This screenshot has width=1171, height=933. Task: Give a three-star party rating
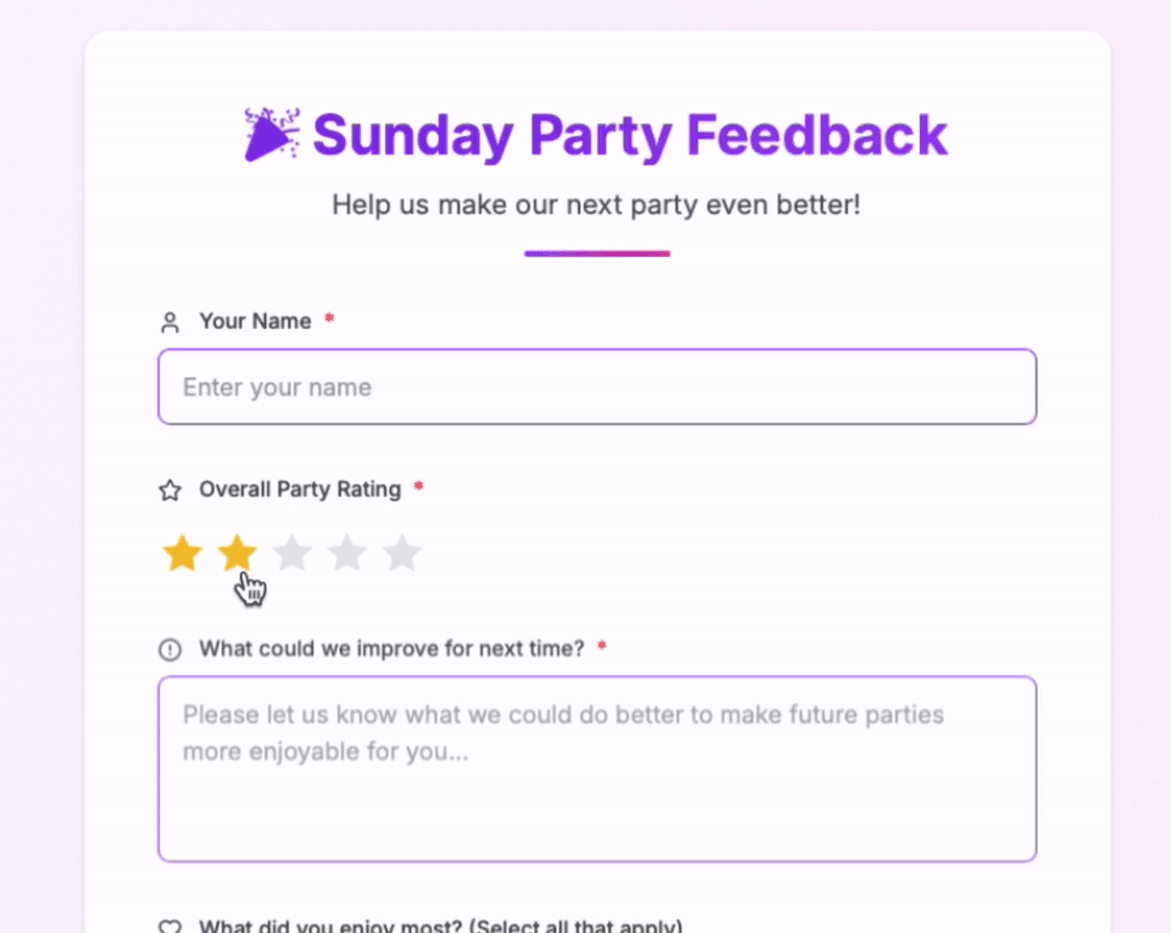[x=292, y=553]
